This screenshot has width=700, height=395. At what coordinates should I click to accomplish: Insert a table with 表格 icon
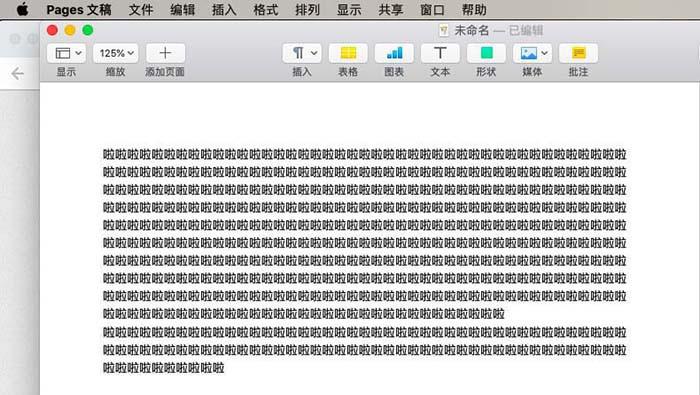point(348,53)
